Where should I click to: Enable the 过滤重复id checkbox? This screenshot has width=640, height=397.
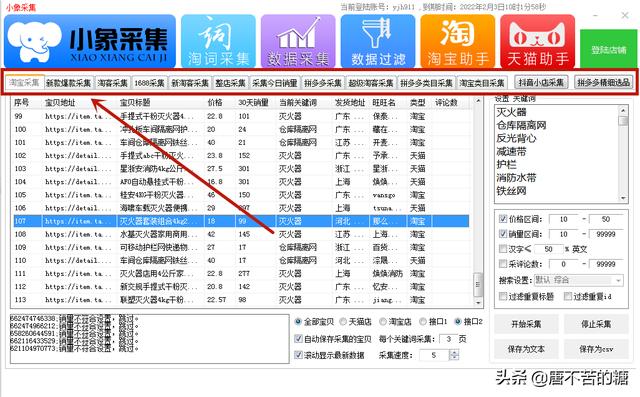[x=567, y=296]
